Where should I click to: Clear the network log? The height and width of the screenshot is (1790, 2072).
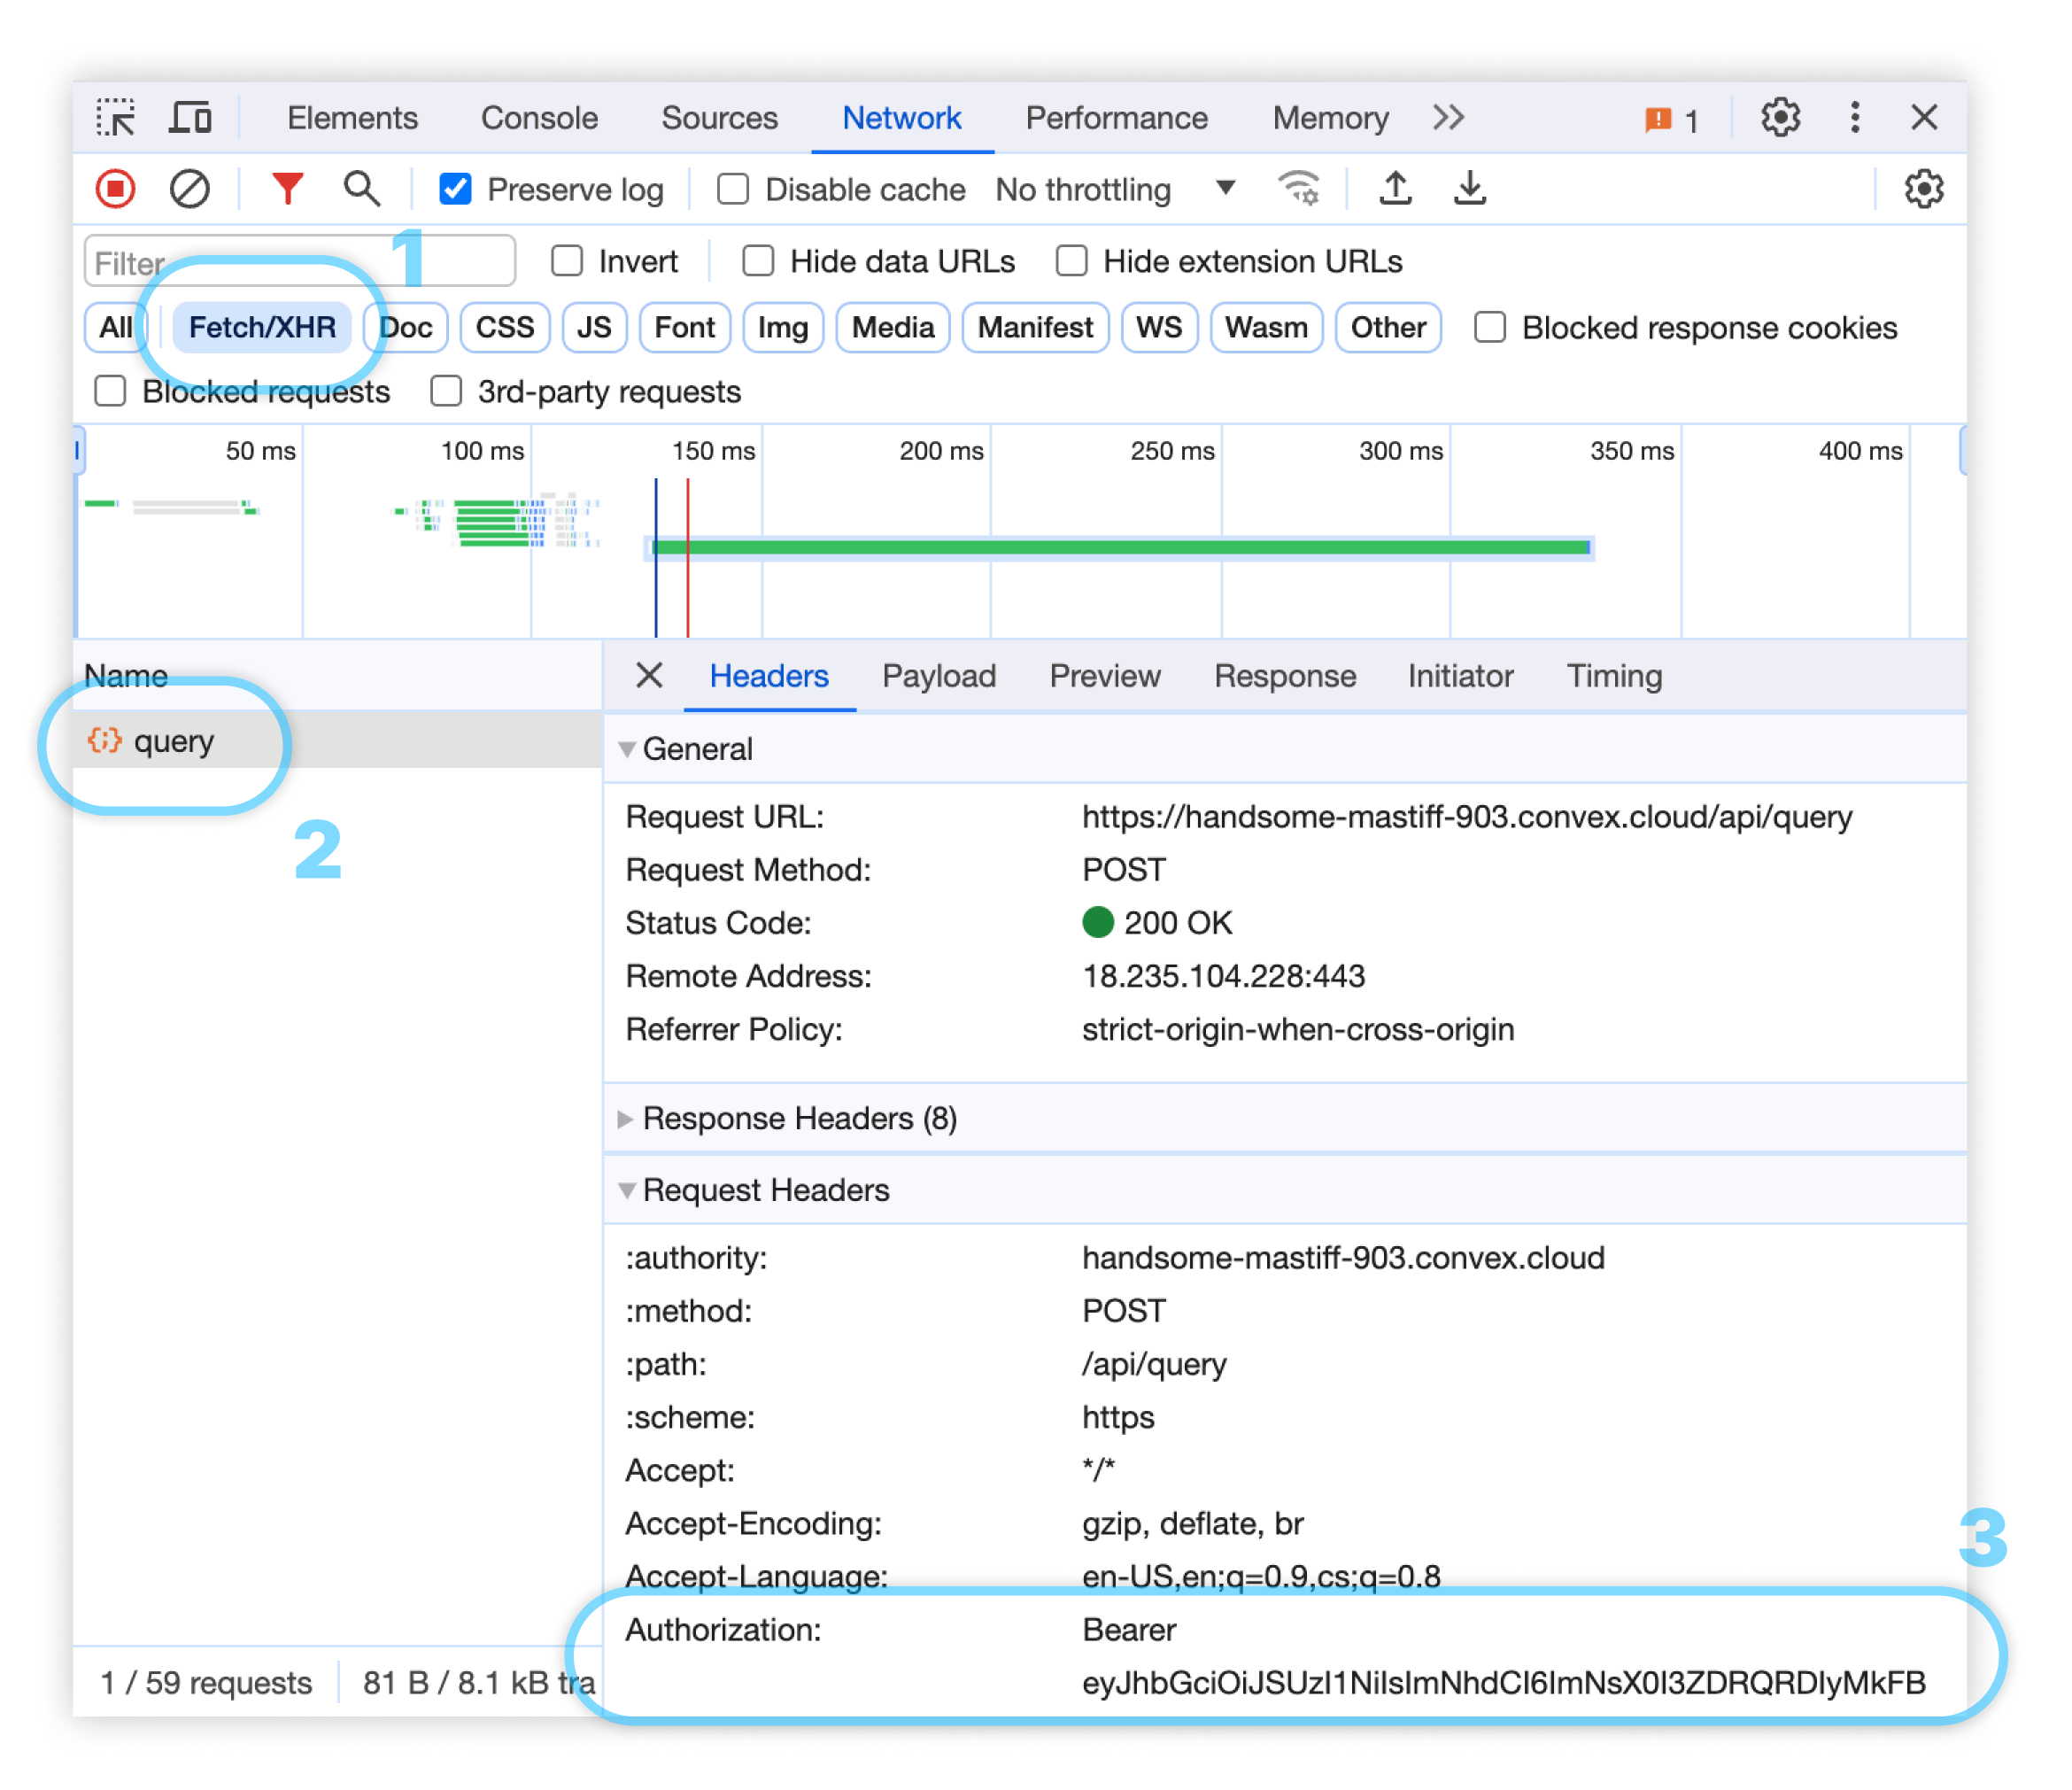pyautogui.click(x=190, y=188)
